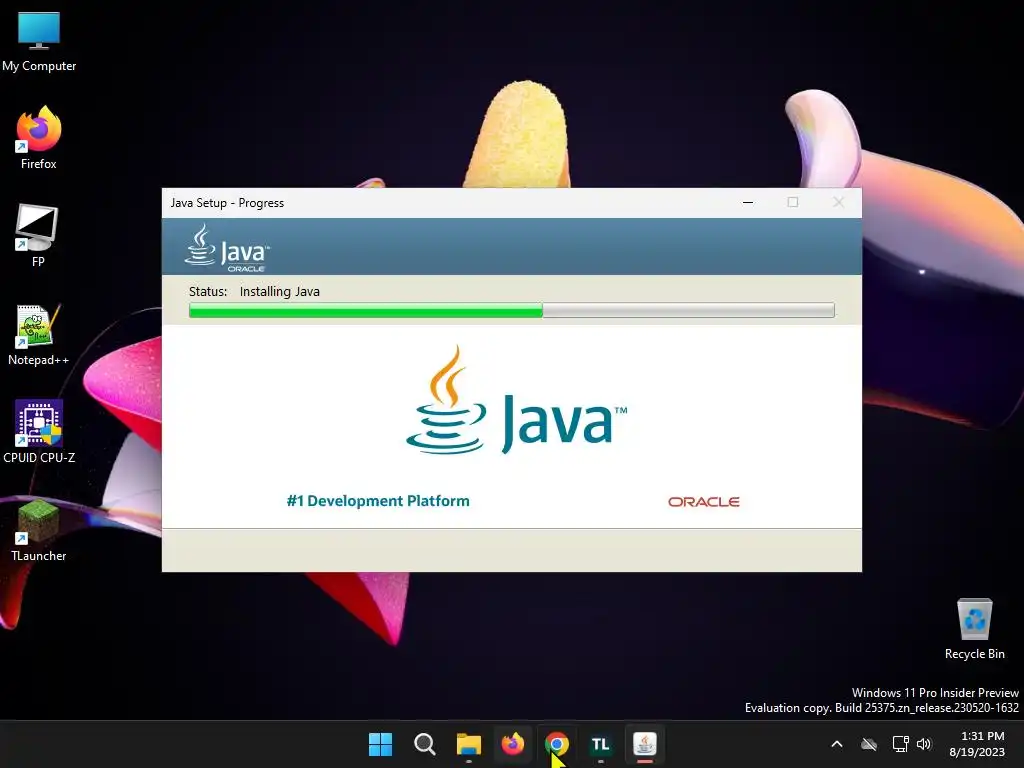
Task: Open the Windows Start menu
Action: pyautogui.click(x=380, y=744)
